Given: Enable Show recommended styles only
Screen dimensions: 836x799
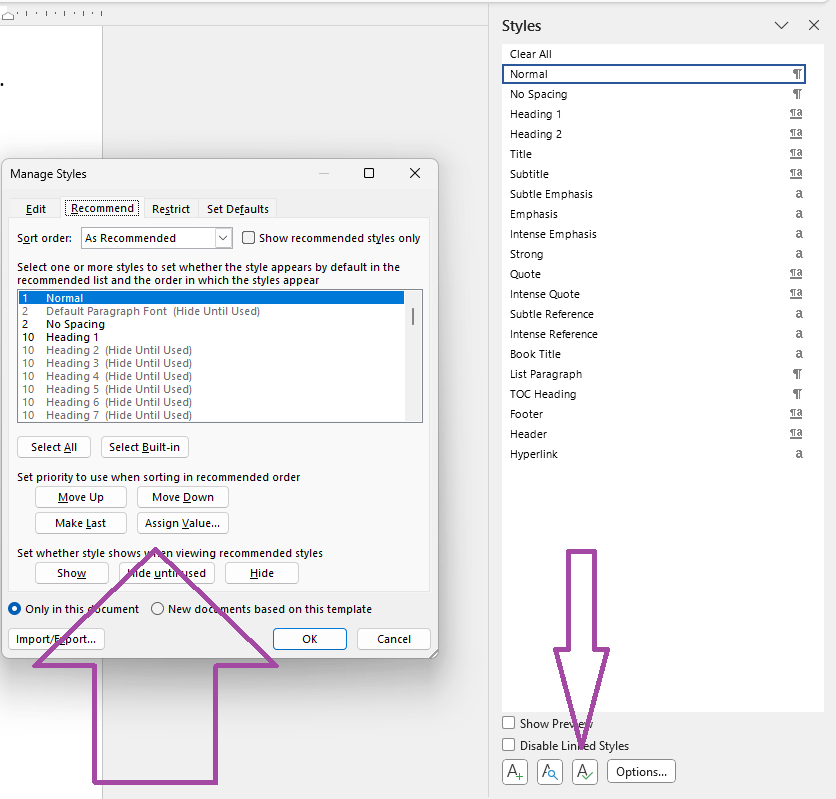Looking at the screenshot, I should pos(248,237).
